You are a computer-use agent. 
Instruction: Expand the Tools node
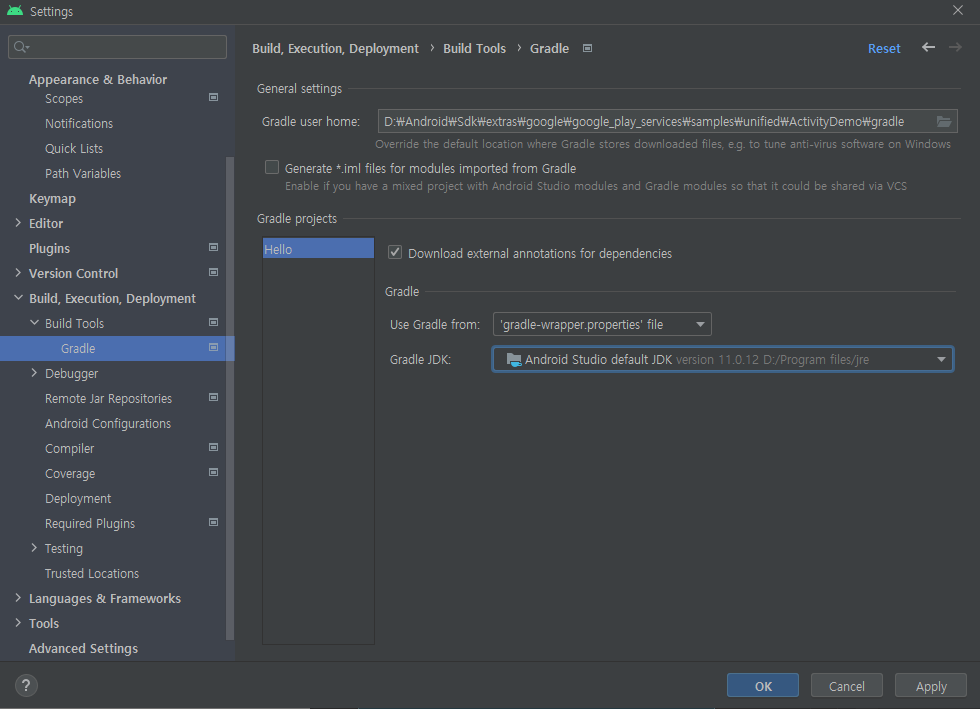[x=18, y=623]
